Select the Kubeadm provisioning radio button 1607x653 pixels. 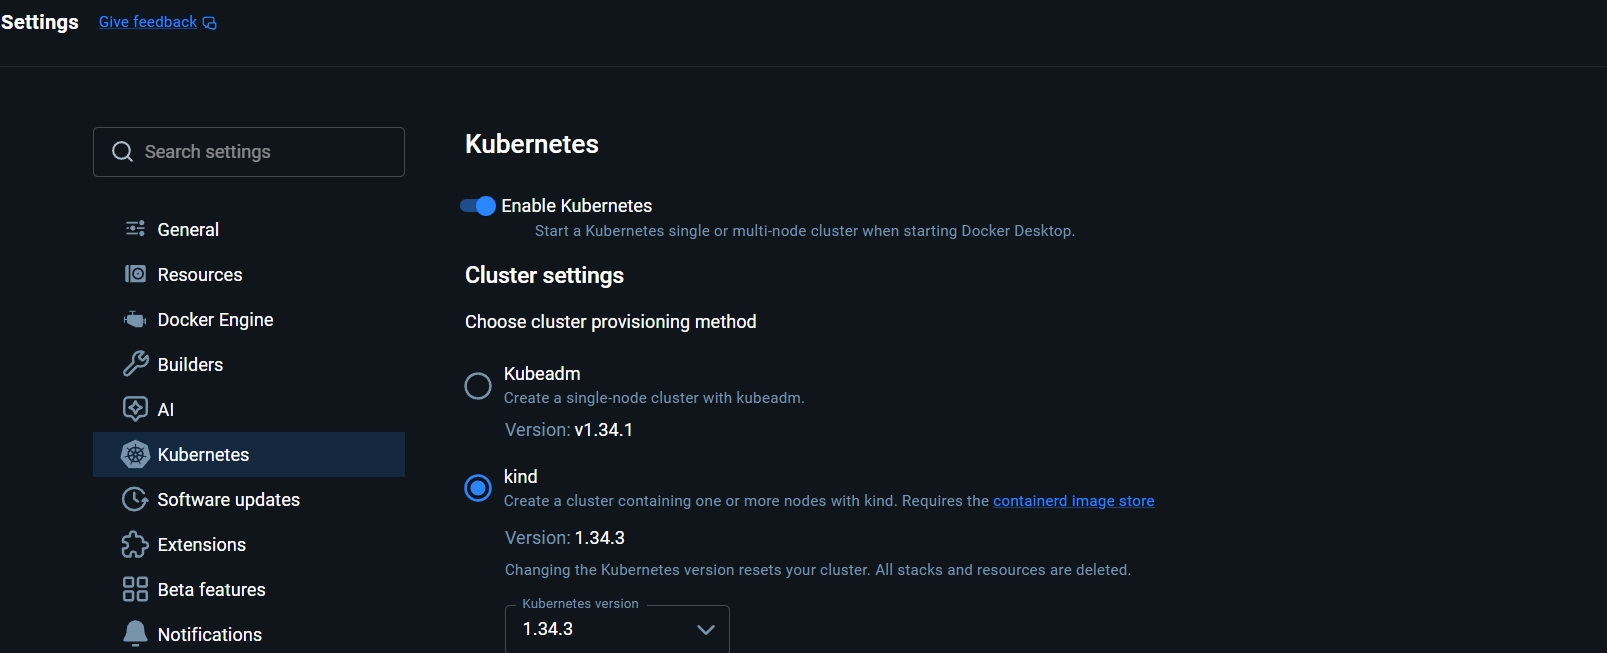[478, 386]
